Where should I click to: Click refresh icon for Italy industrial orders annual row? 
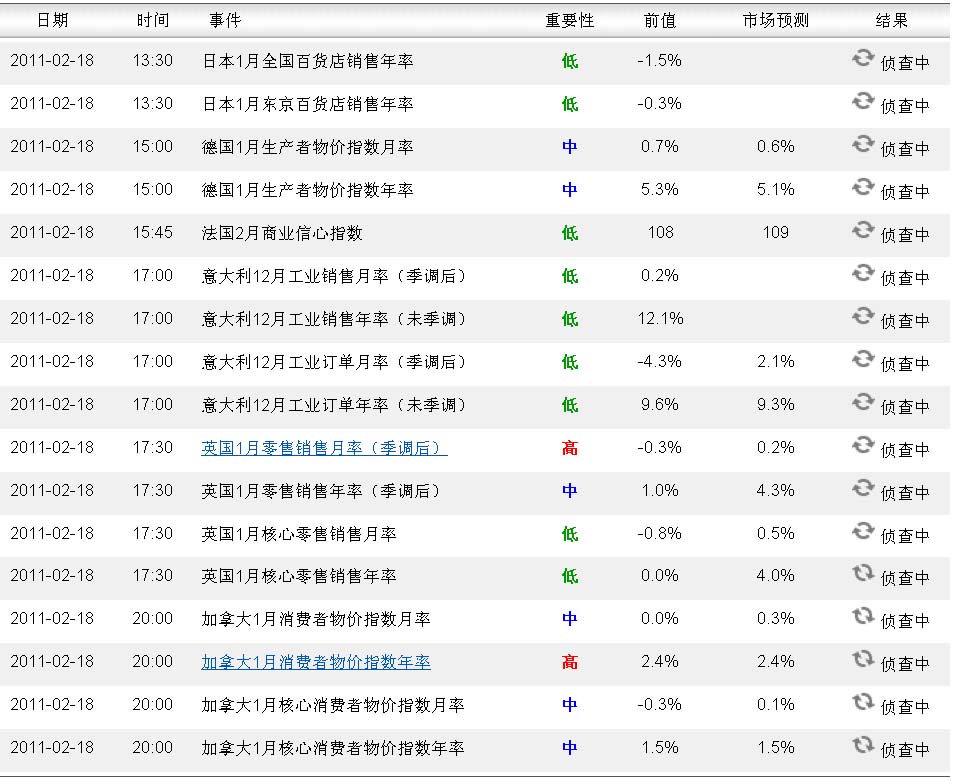tap(862, 402)
